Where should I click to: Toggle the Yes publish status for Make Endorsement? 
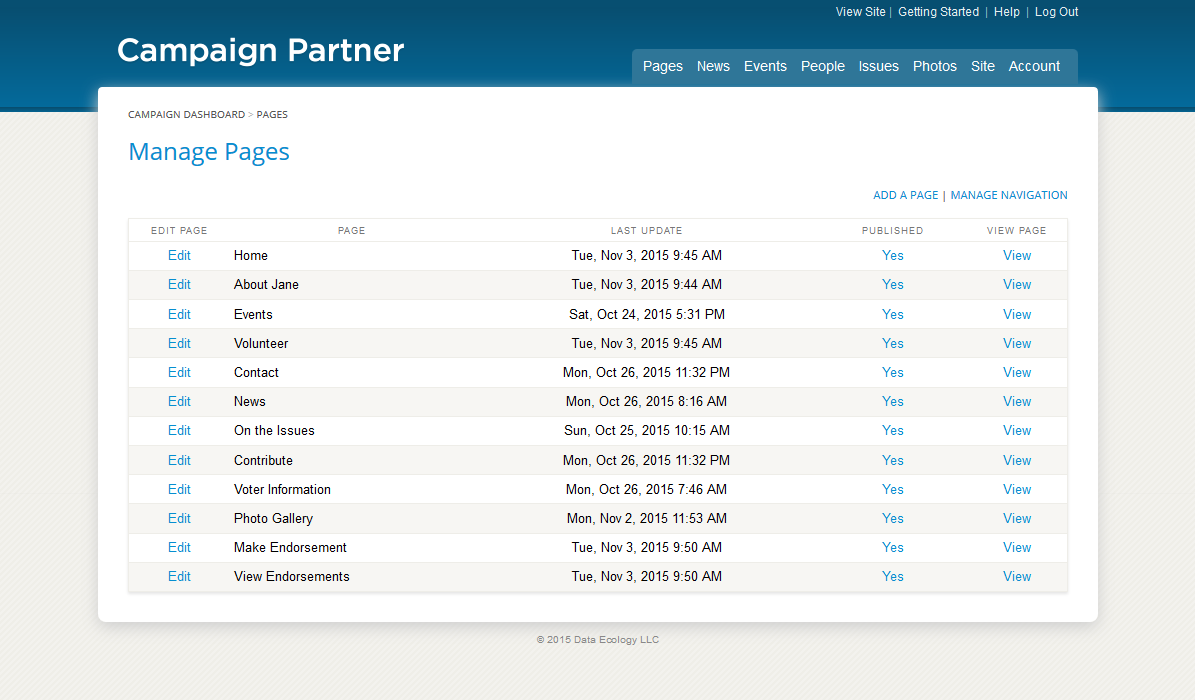click(892, 547)
